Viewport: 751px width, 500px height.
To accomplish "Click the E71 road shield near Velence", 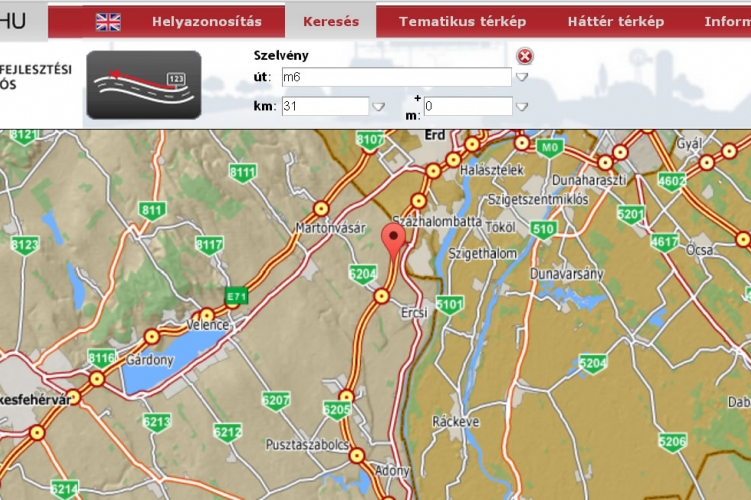I will [237, 297].
